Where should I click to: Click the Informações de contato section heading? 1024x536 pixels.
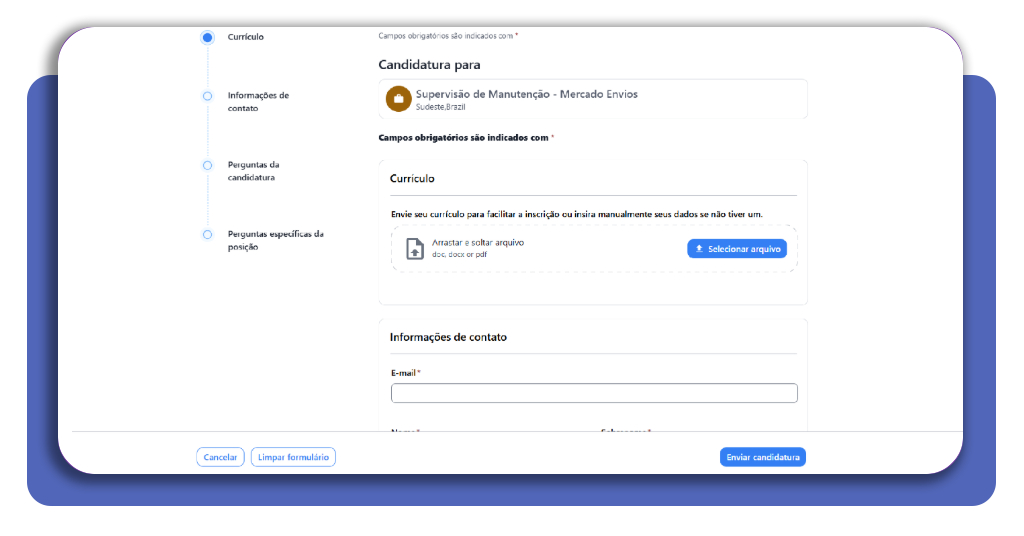pyautogui.click(x=448, y=337)
